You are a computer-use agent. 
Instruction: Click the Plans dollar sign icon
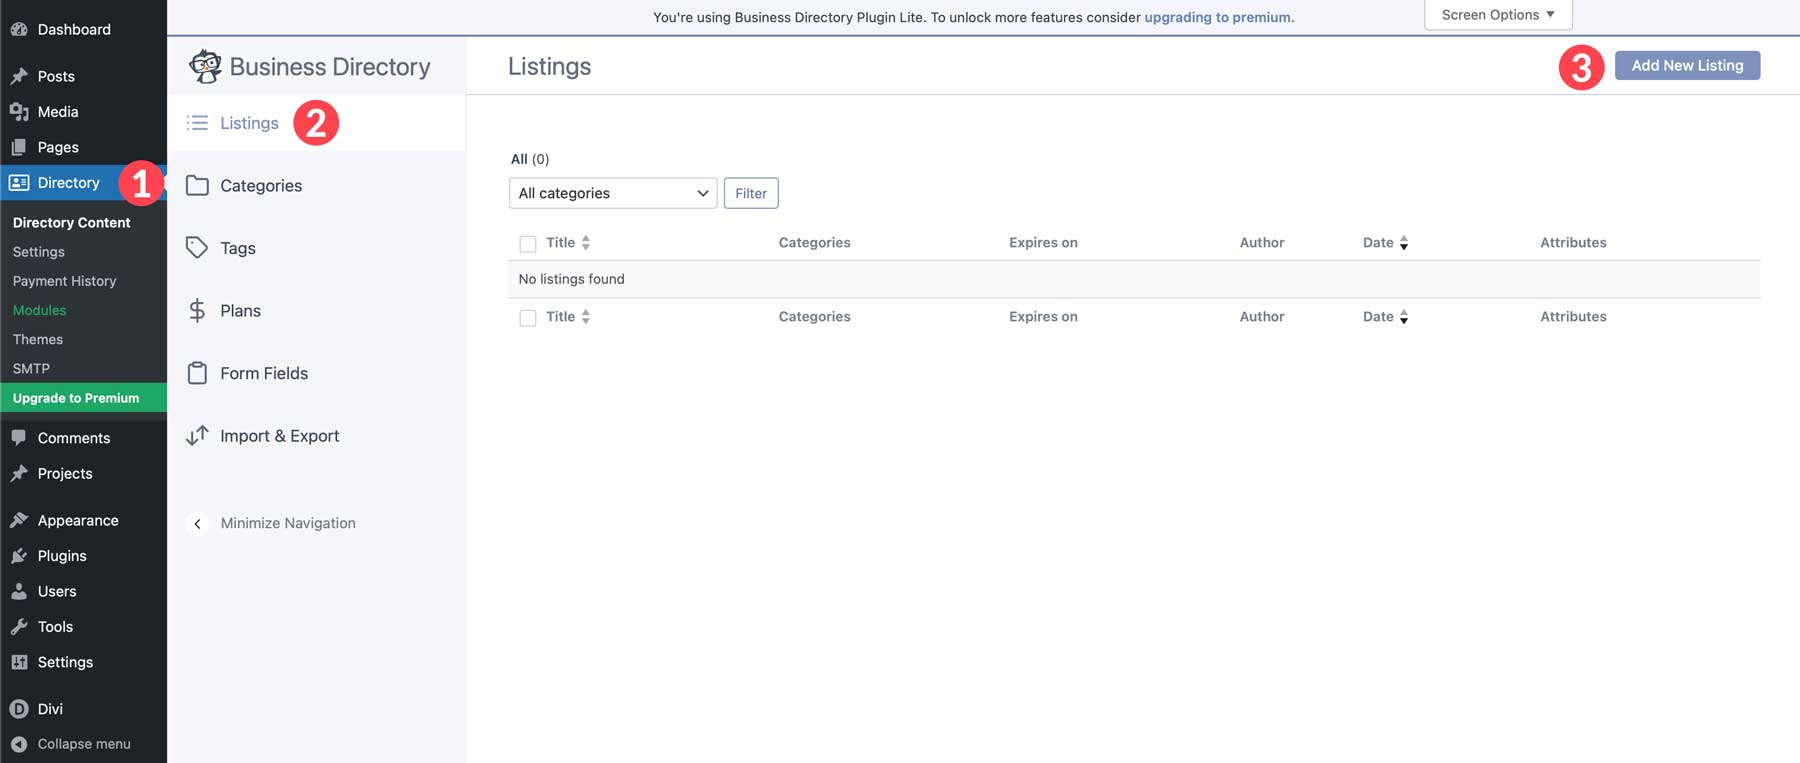click(197, 311)
